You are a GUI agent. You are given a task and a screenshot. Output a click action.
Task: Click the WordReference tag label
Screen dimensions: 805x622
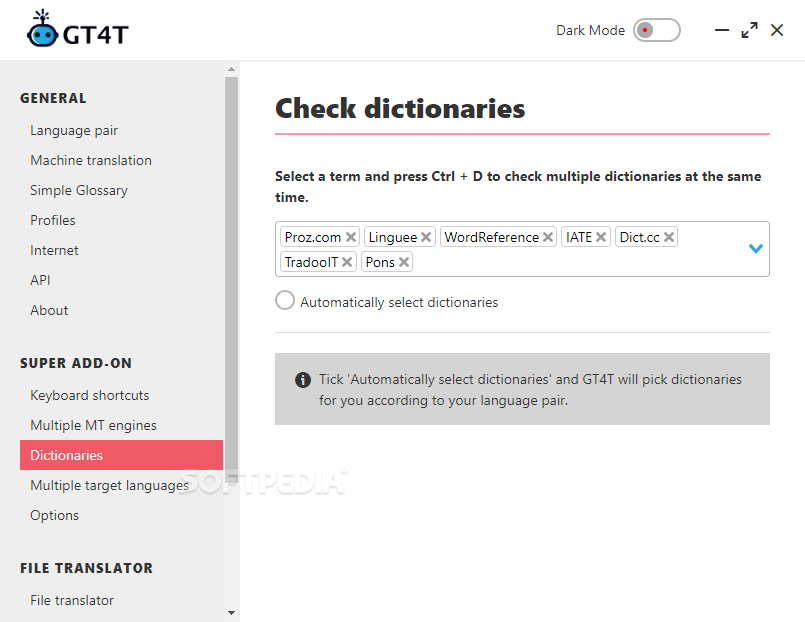(x=491, y=237)
